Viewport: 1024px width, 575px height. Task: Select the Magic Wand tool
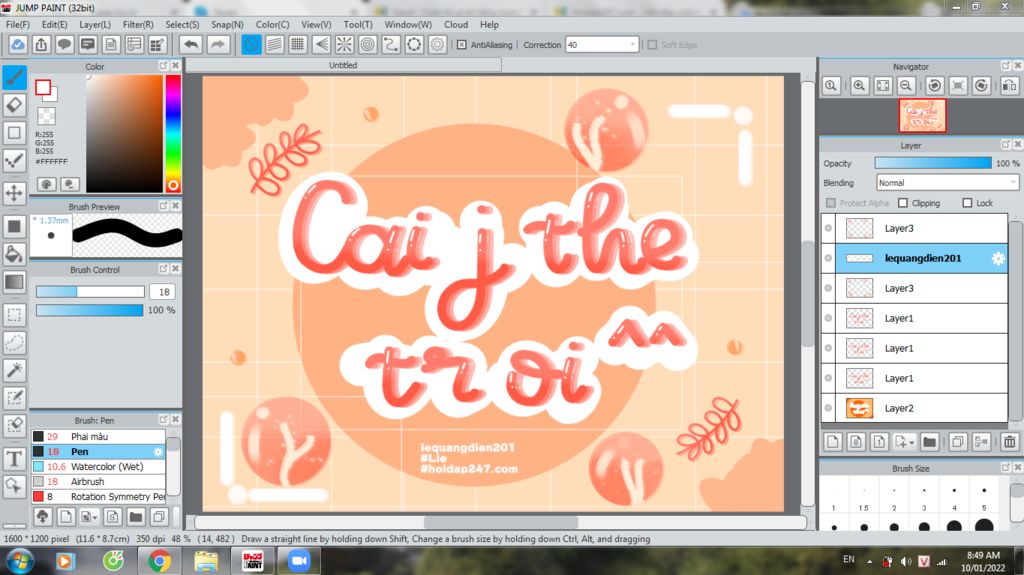pos(14,370)
